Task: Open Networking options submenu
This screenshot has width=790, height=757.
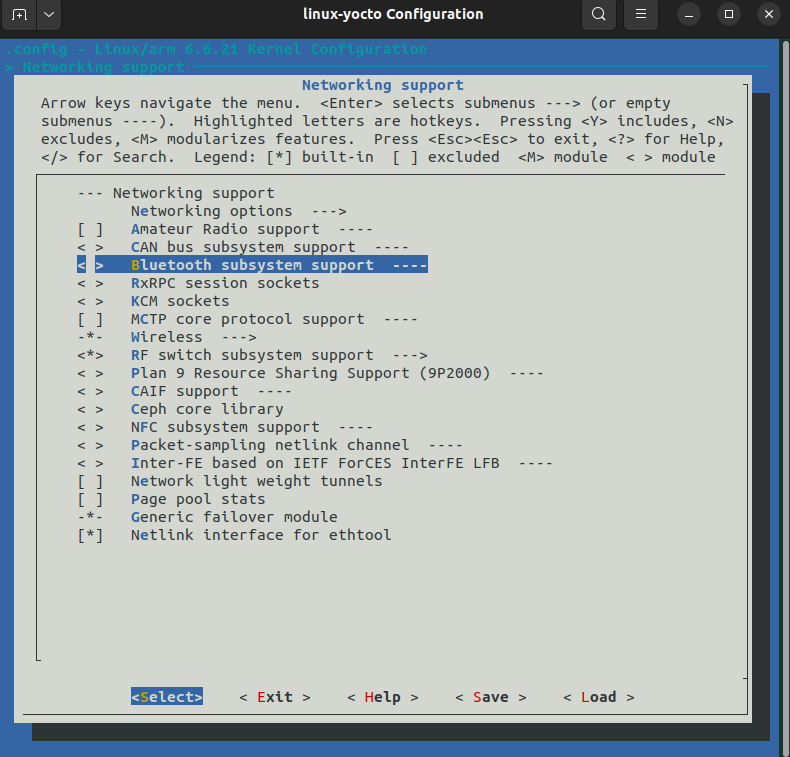Action: tap(237, 211)
